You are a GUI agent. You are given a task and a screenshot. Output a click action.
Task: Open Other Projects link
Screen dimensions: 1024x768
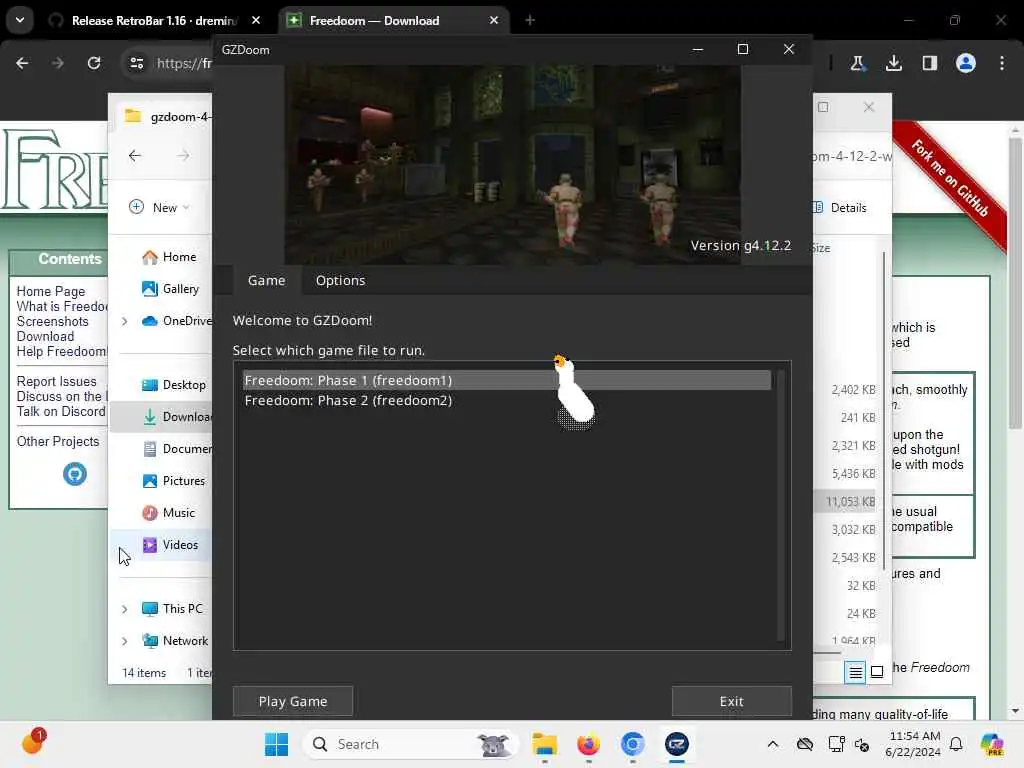coord(58,441)
